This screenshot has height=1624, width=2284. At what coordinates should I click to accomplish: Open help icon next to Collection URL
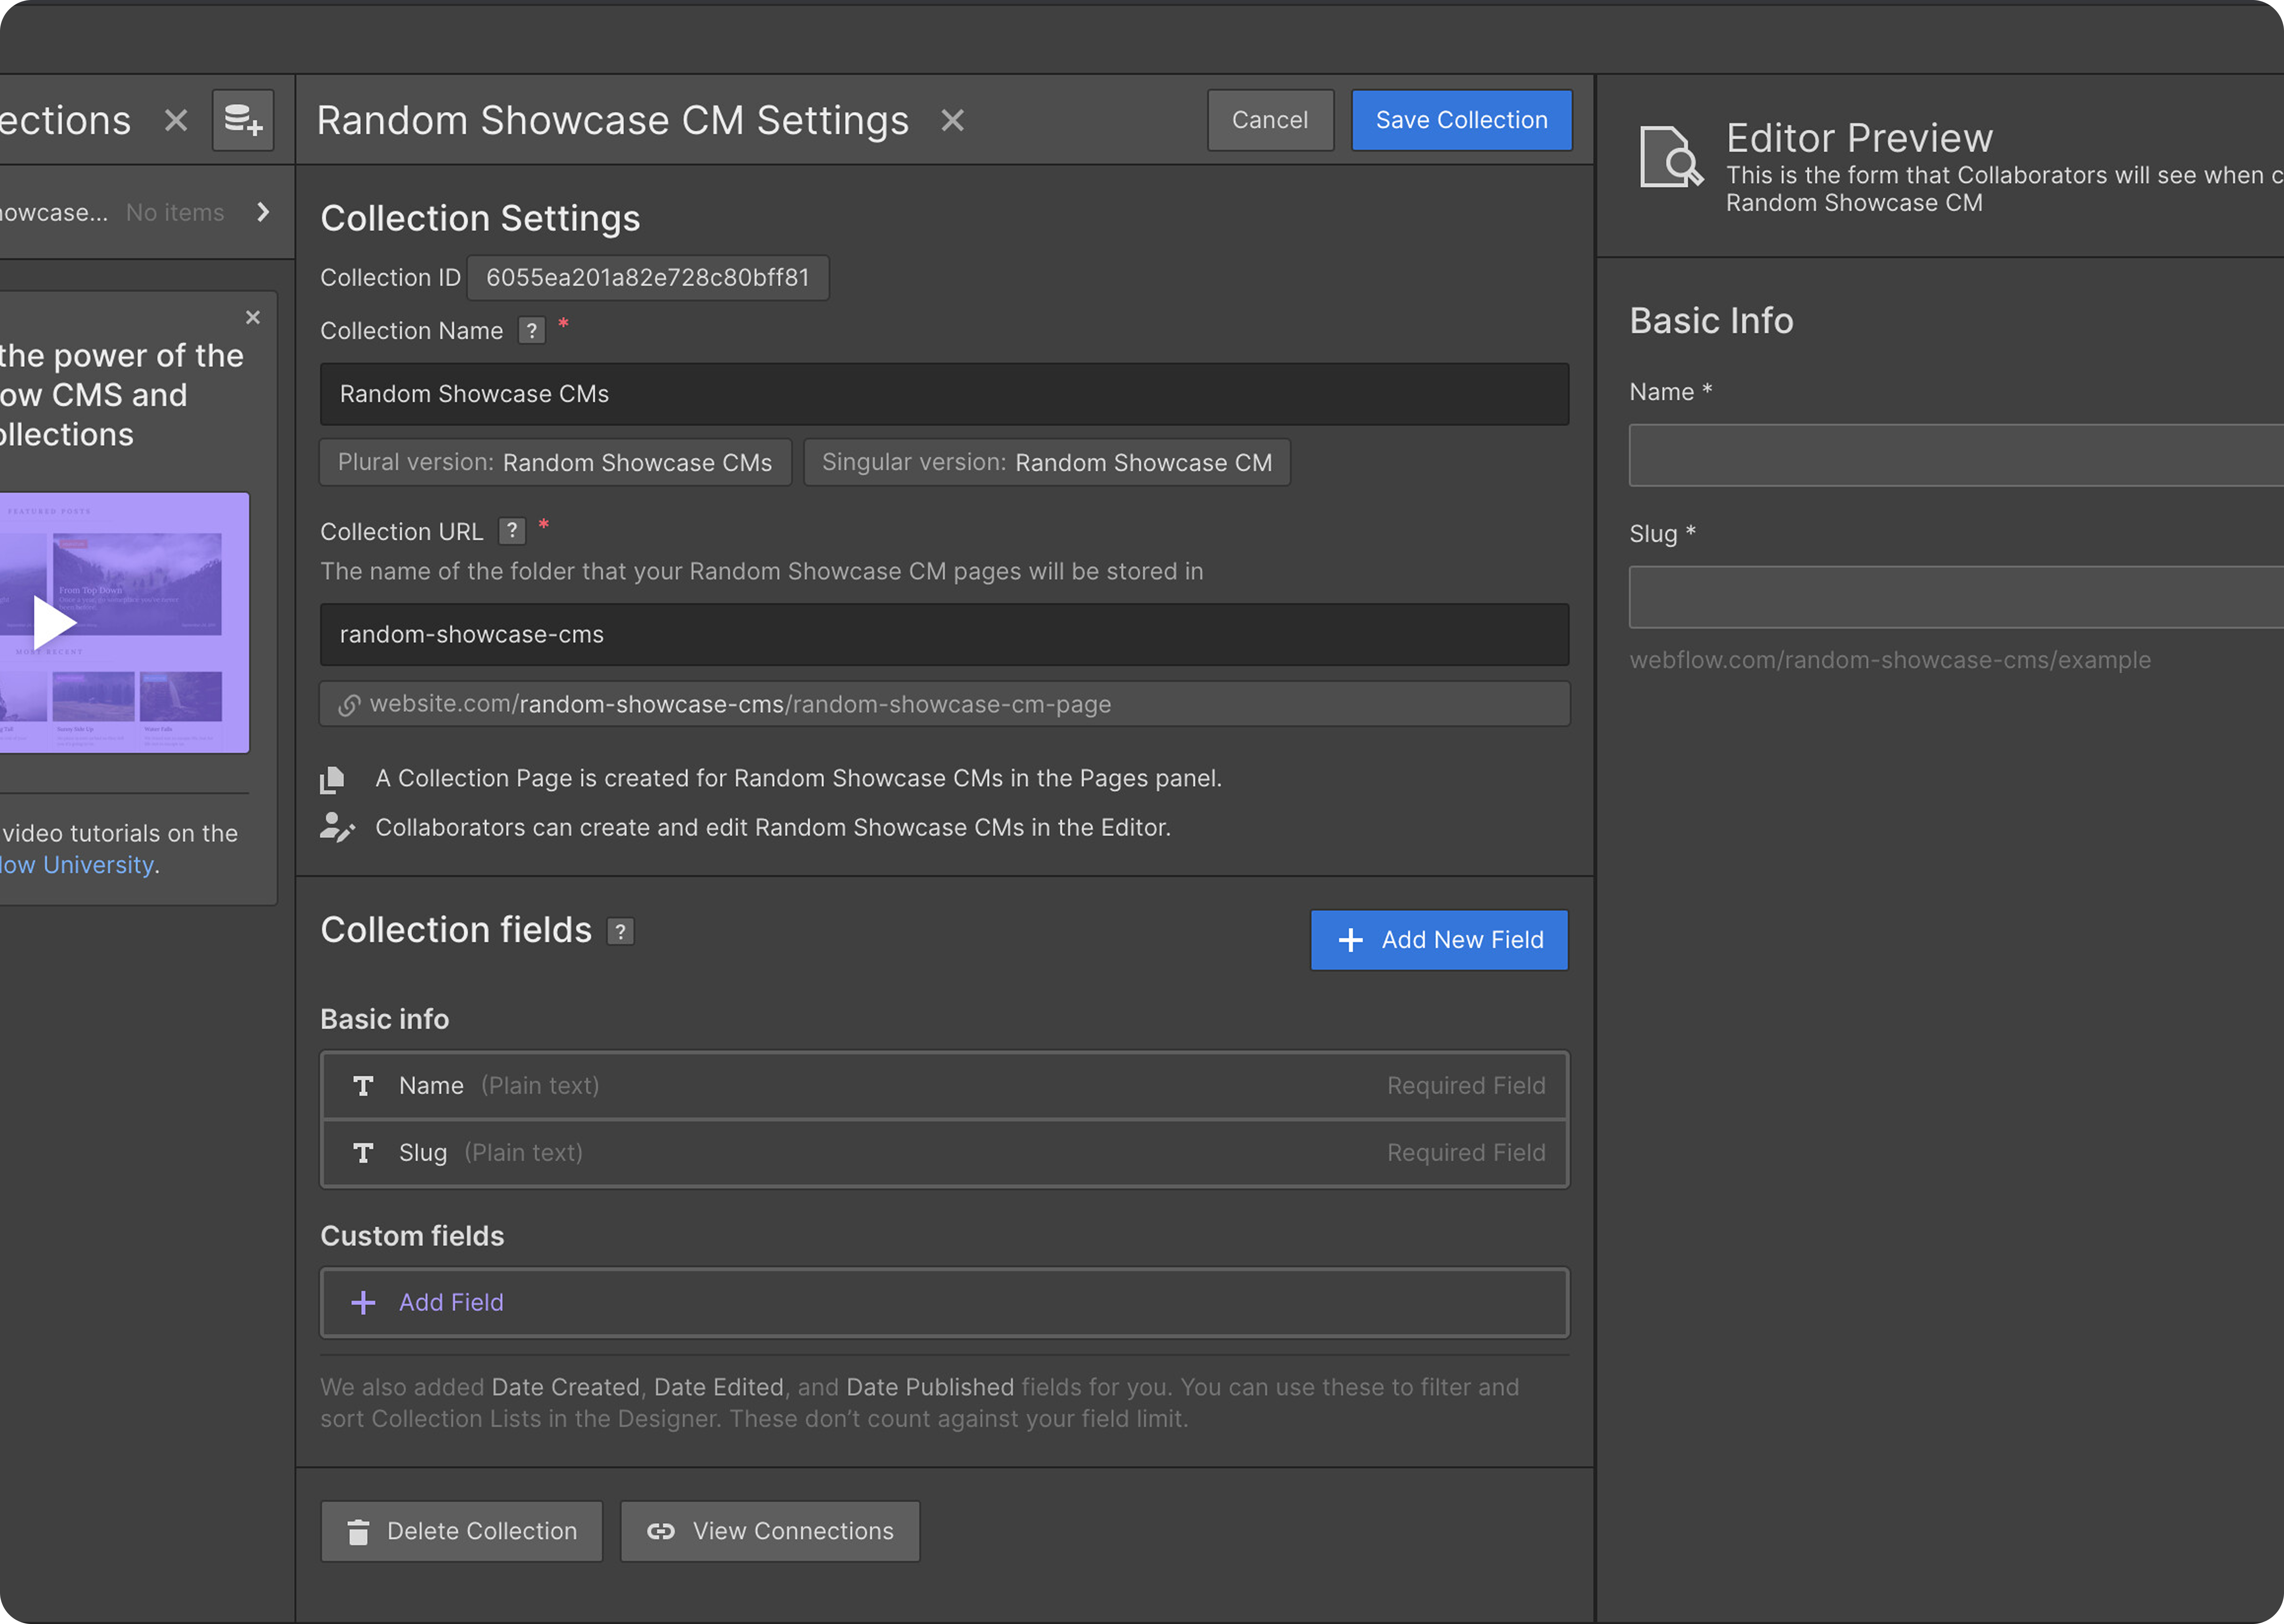pyautogui.click(x=512, y=531)
